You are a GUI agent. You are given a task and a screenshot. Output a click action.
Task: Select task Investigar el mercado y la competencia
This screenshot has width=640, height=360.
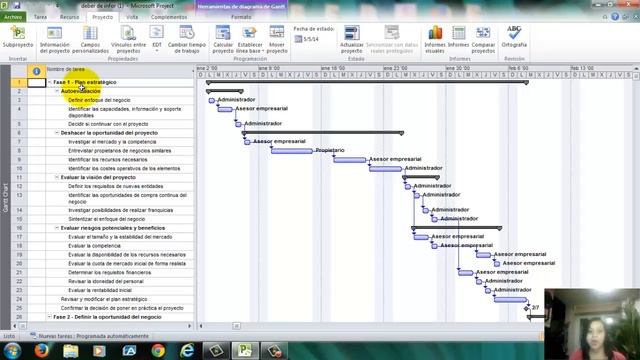(x=112, y=142)
